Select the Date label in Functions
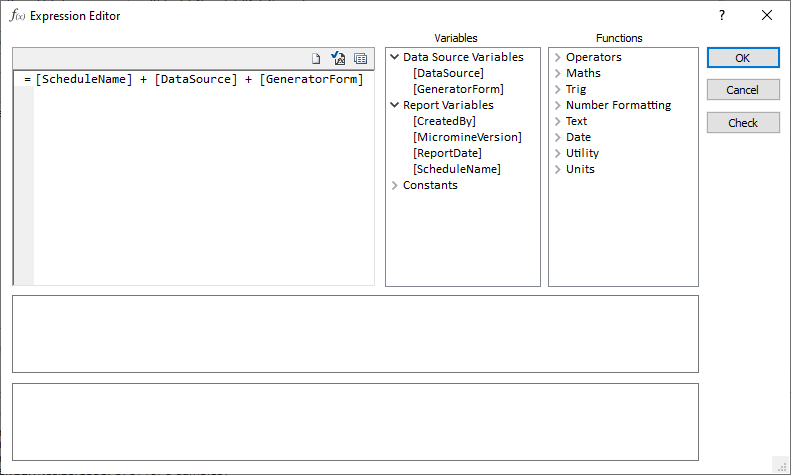This screenshot has width=791, height=475. pos(578,137)
